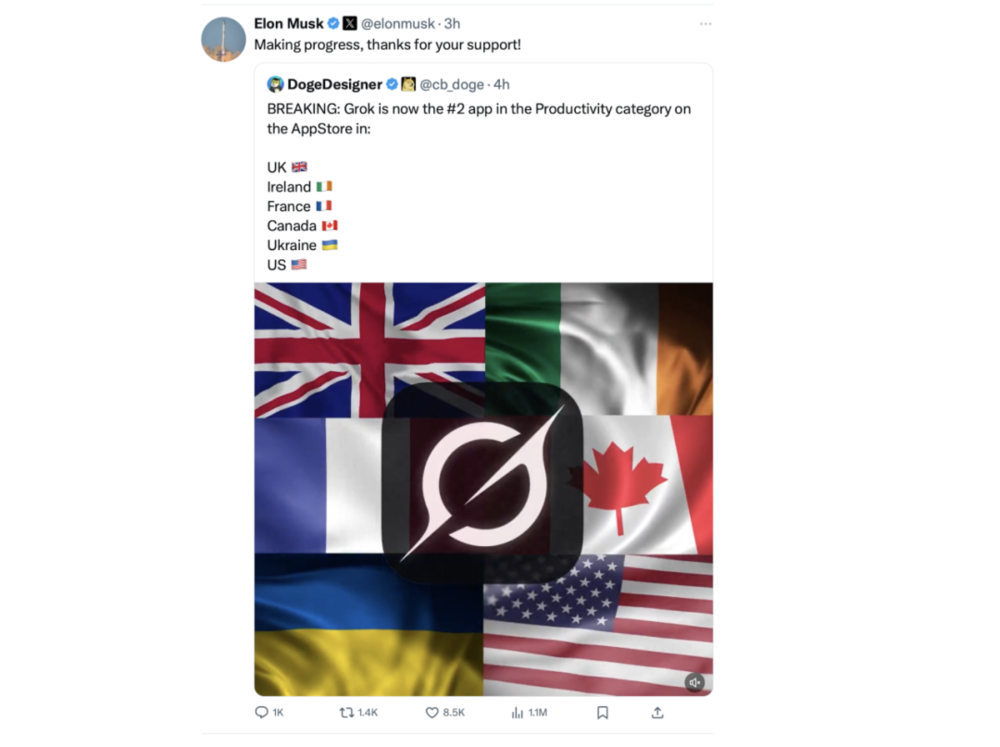Open DogeDesigner's small avatar
This screenshot has width=1000, height=747.
pos(275,85)
